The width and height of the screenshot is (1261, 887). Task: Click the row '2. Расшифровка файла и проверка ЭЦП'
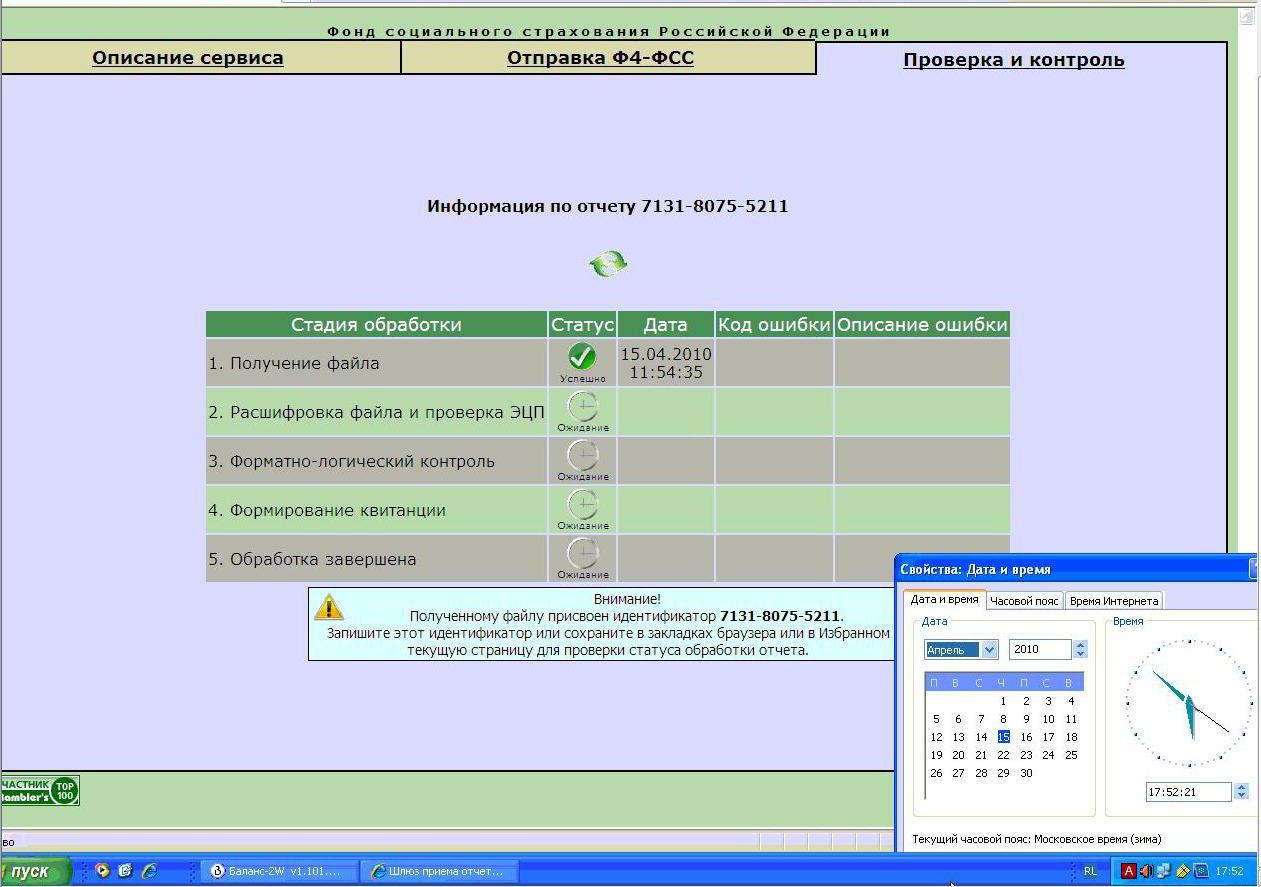tap(608, 412)
